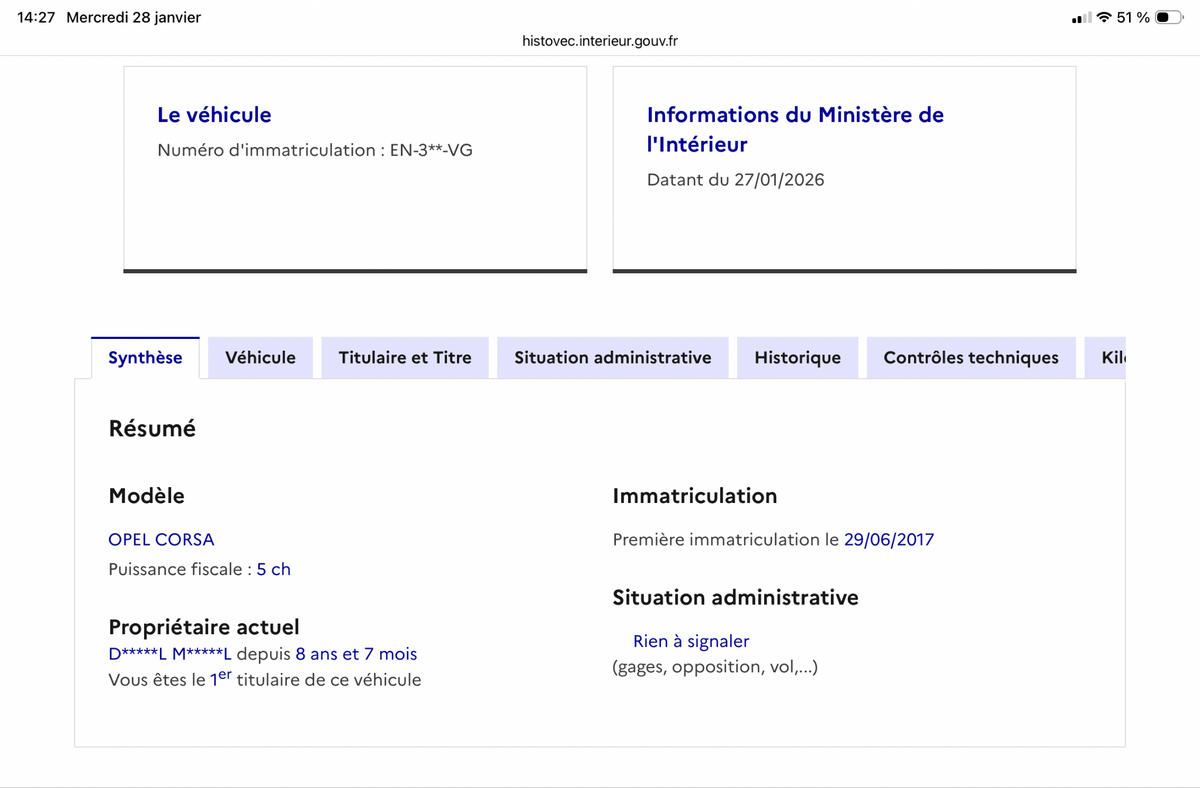This screenshot has width=1200, height=788.
Task: Click the OPEL CORSA model link
Action: [x=161, y=539]
